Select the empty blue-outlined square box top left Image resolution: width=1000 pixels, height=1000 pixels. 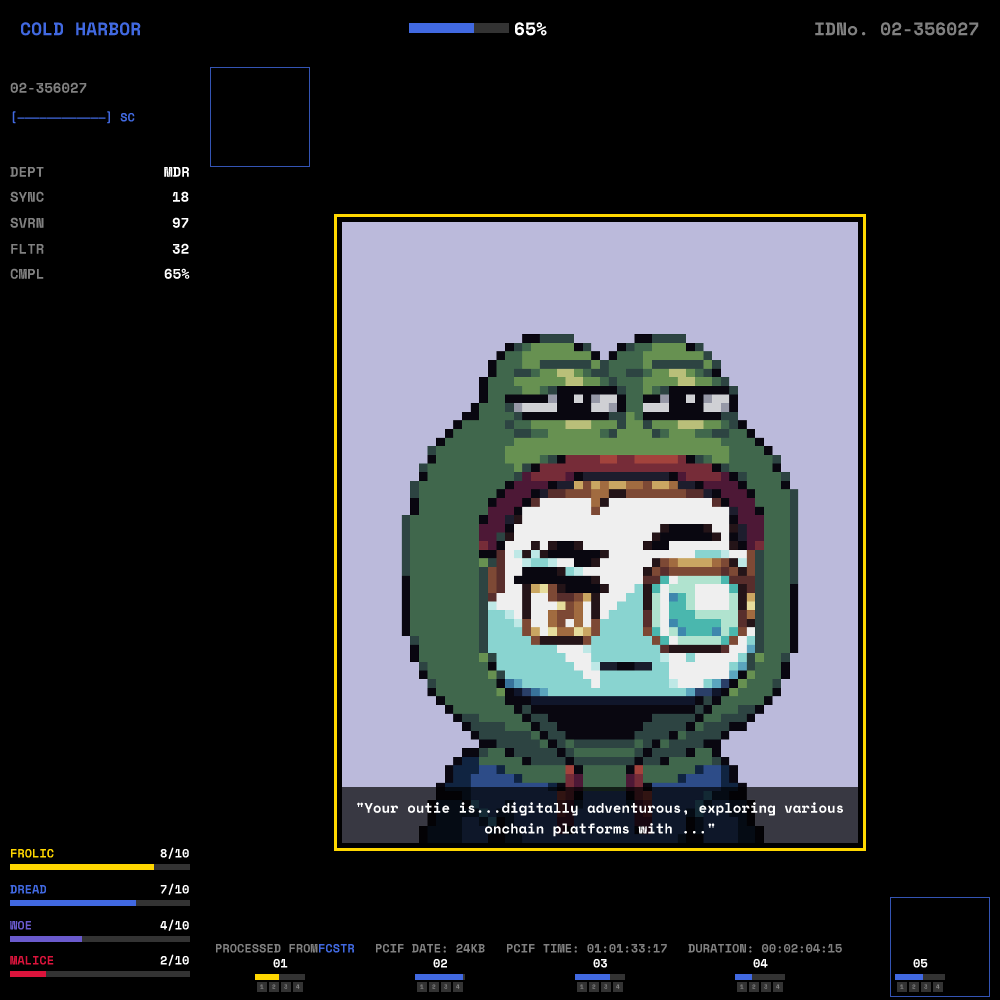pos(260,117)
